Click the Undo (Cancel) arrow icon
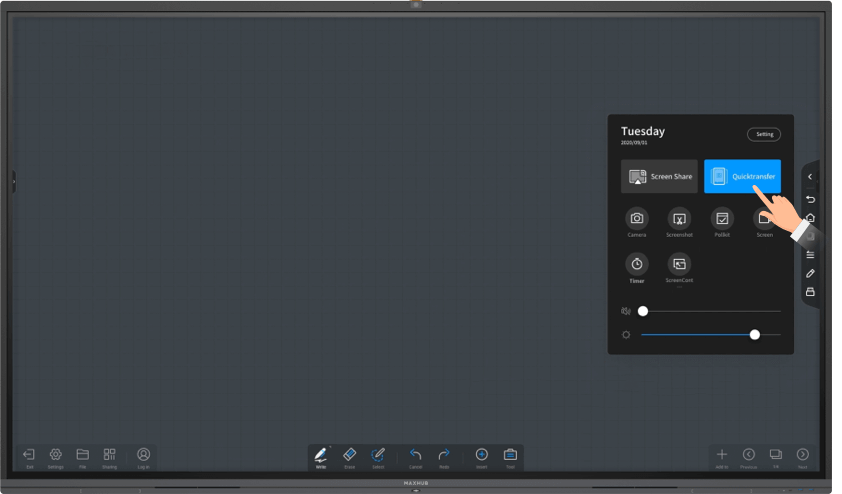842x494 pixels. point(416,455)
